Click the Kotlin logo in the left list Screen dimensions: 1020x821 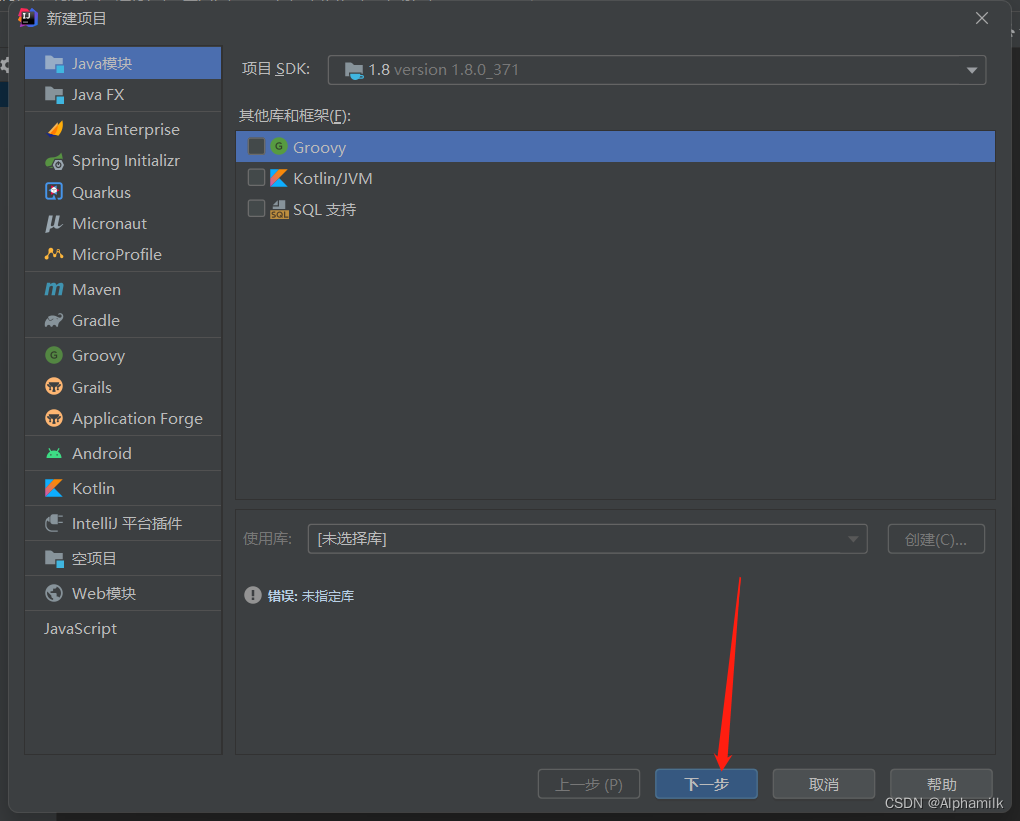pos(54,488)
